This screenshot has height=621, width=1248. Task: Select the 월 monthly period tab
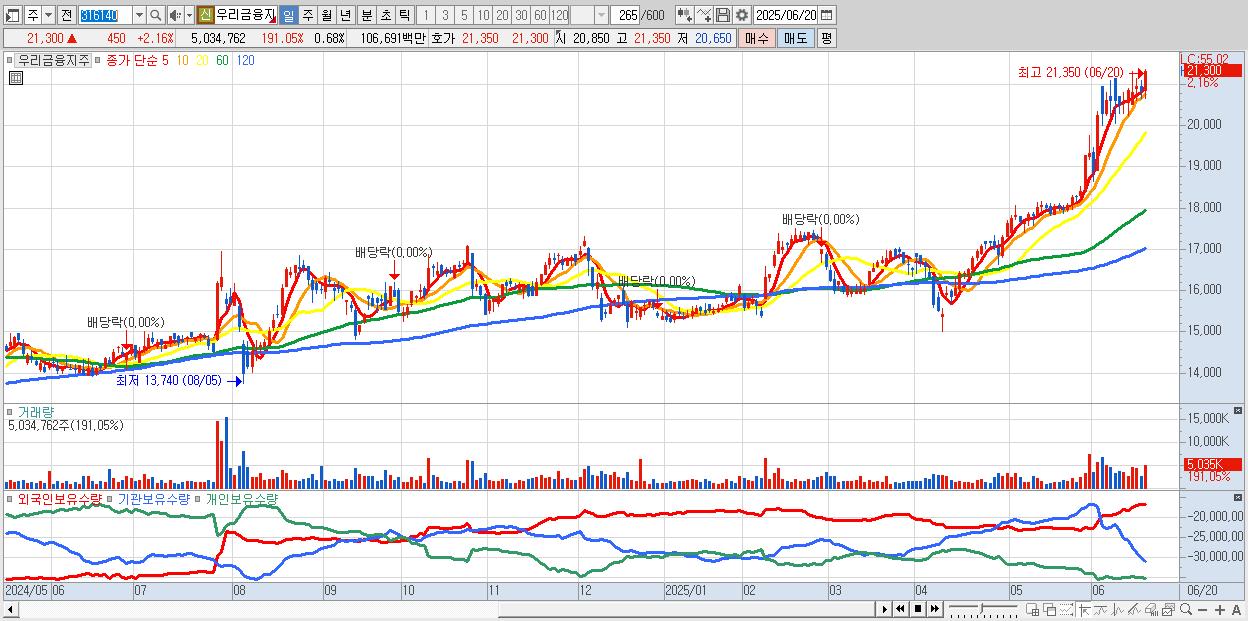tap(326, 15)
